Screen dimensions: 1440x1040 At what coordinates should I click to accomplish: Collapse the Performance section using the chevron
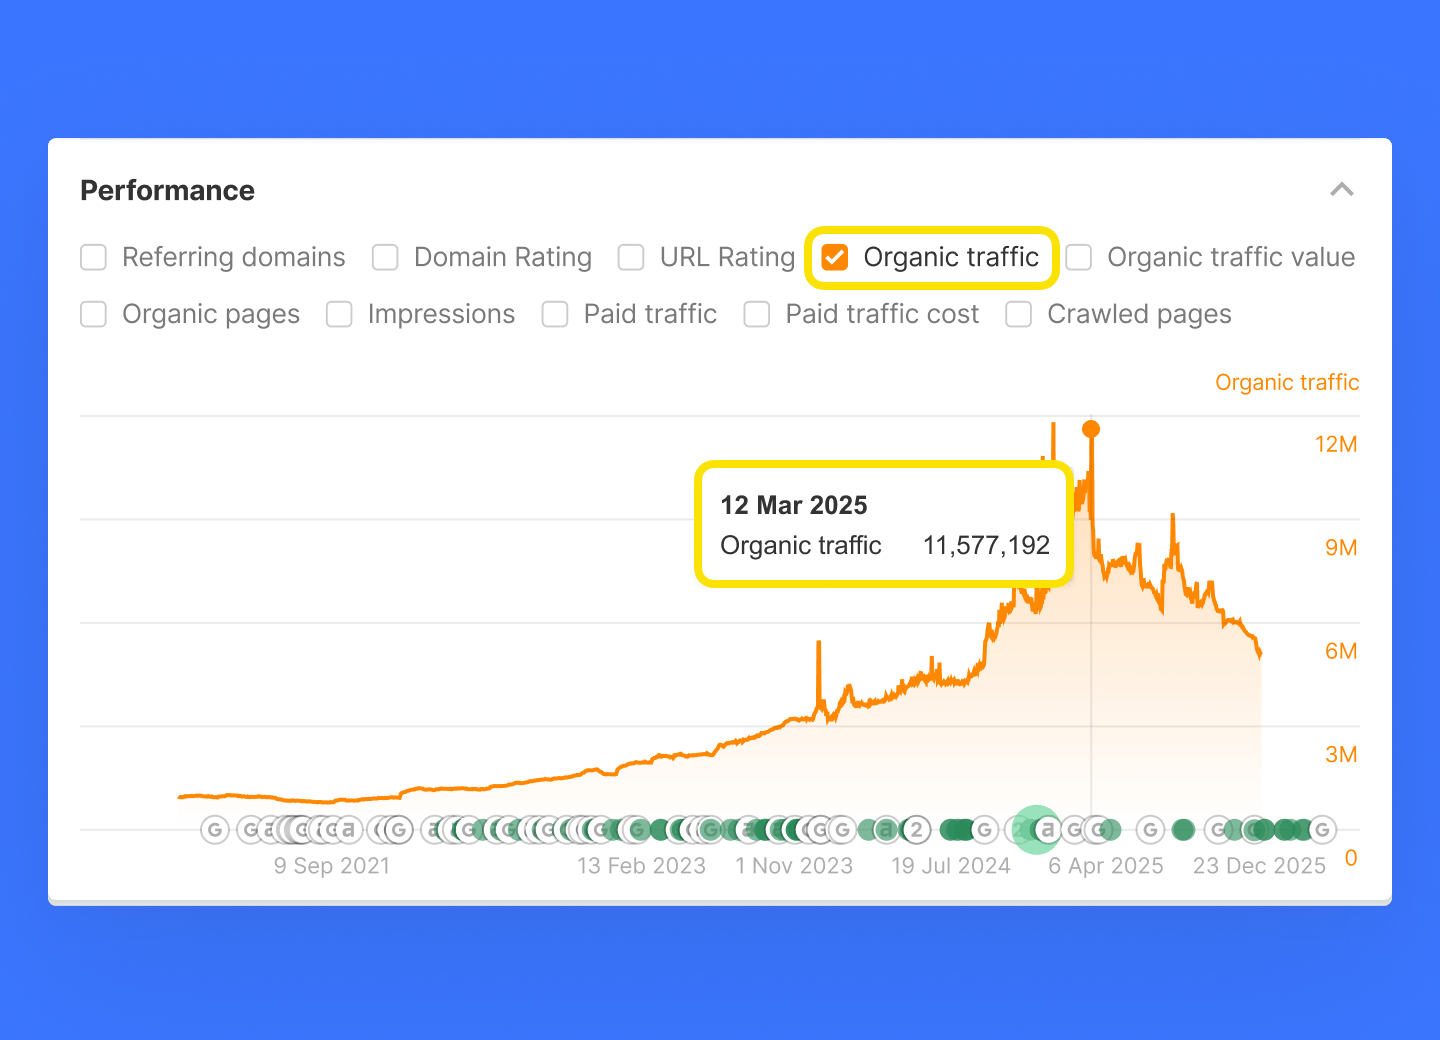point(1343,189)
